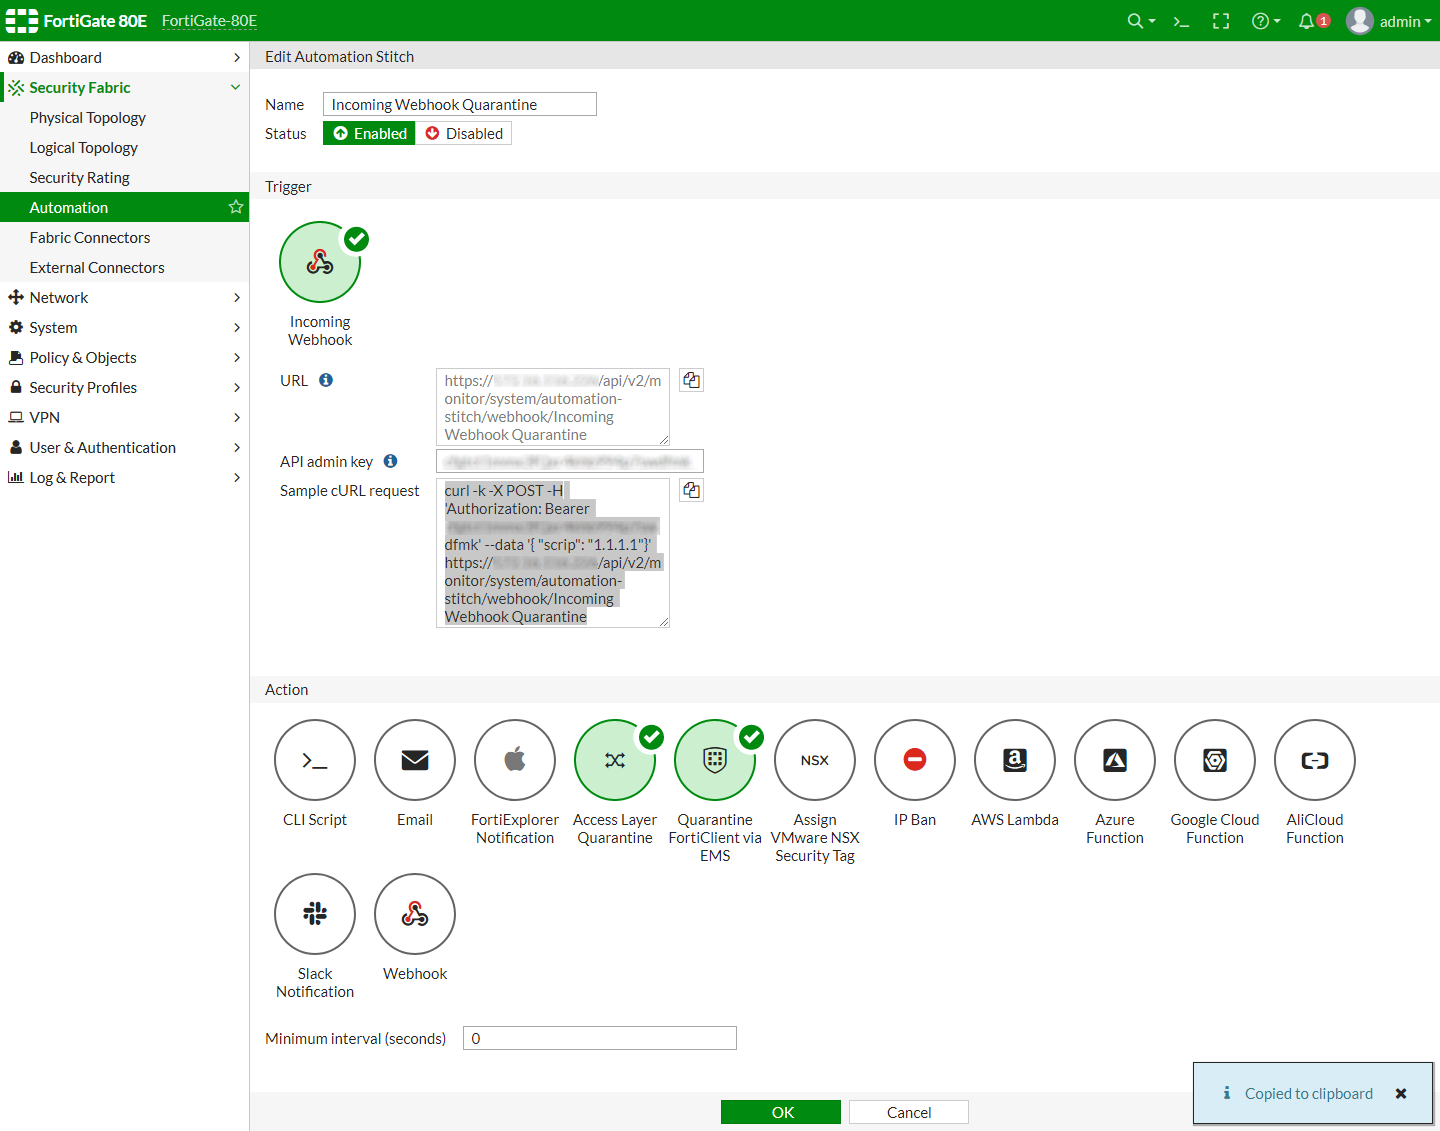Click OK to save the stitch
The height and width of the screenshot is (1131, 1440).
tap(781, 1112)
